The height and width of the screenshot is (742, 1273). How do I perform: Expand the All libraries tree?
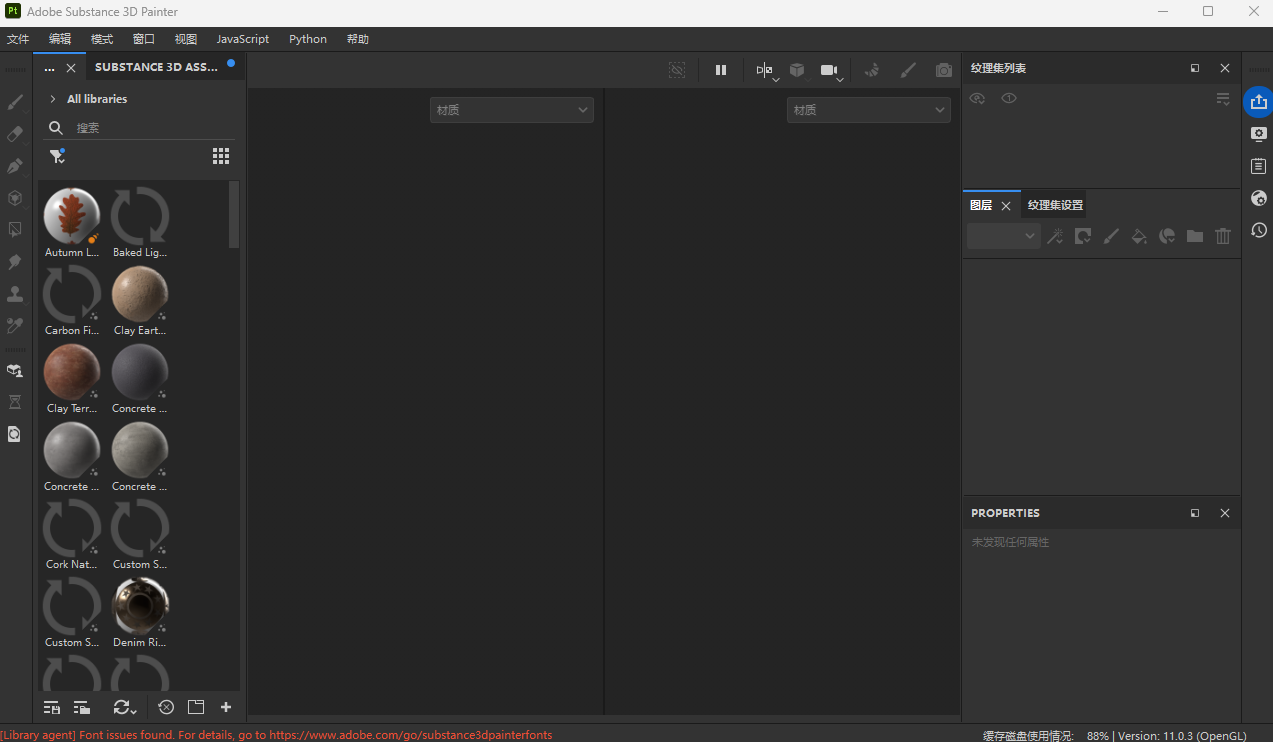[x=53, y=99]
